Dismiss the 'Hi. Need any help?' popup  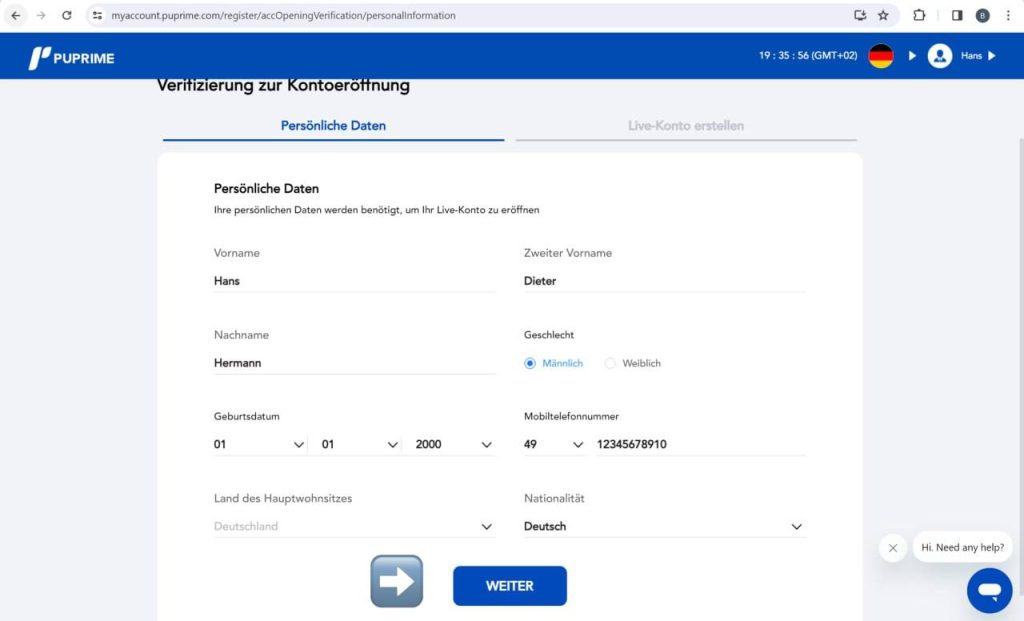coord(893,548)
